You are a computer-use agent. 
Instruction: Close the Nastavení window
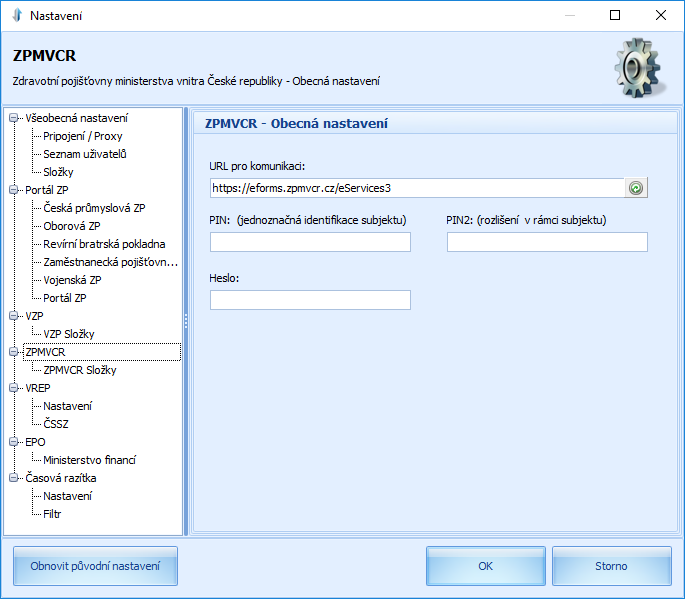[661, 15]
